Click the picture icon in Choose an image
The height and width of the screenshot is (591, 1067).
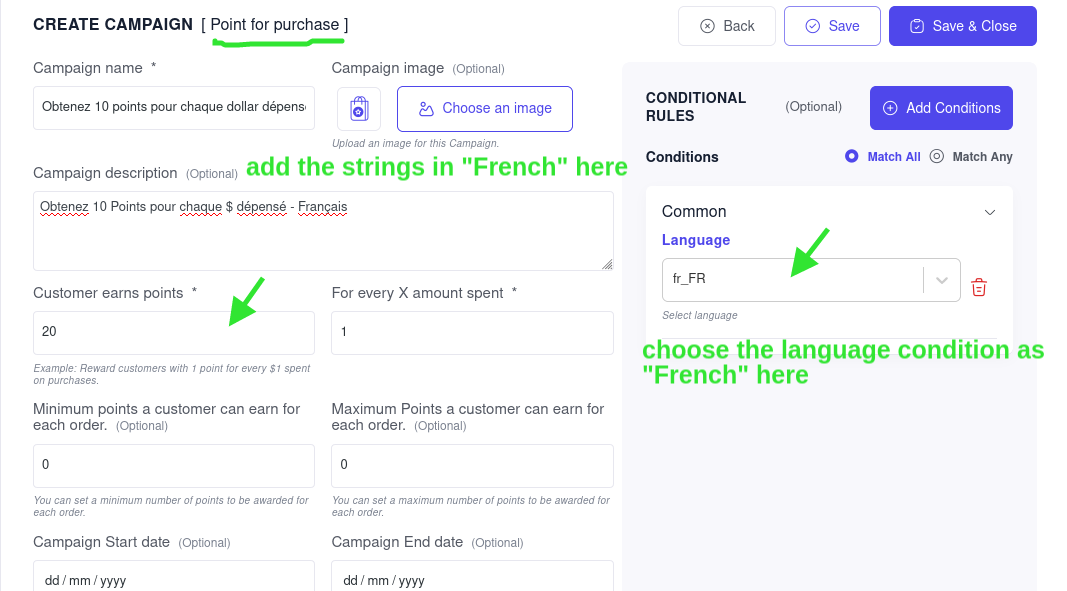[426, 109]
